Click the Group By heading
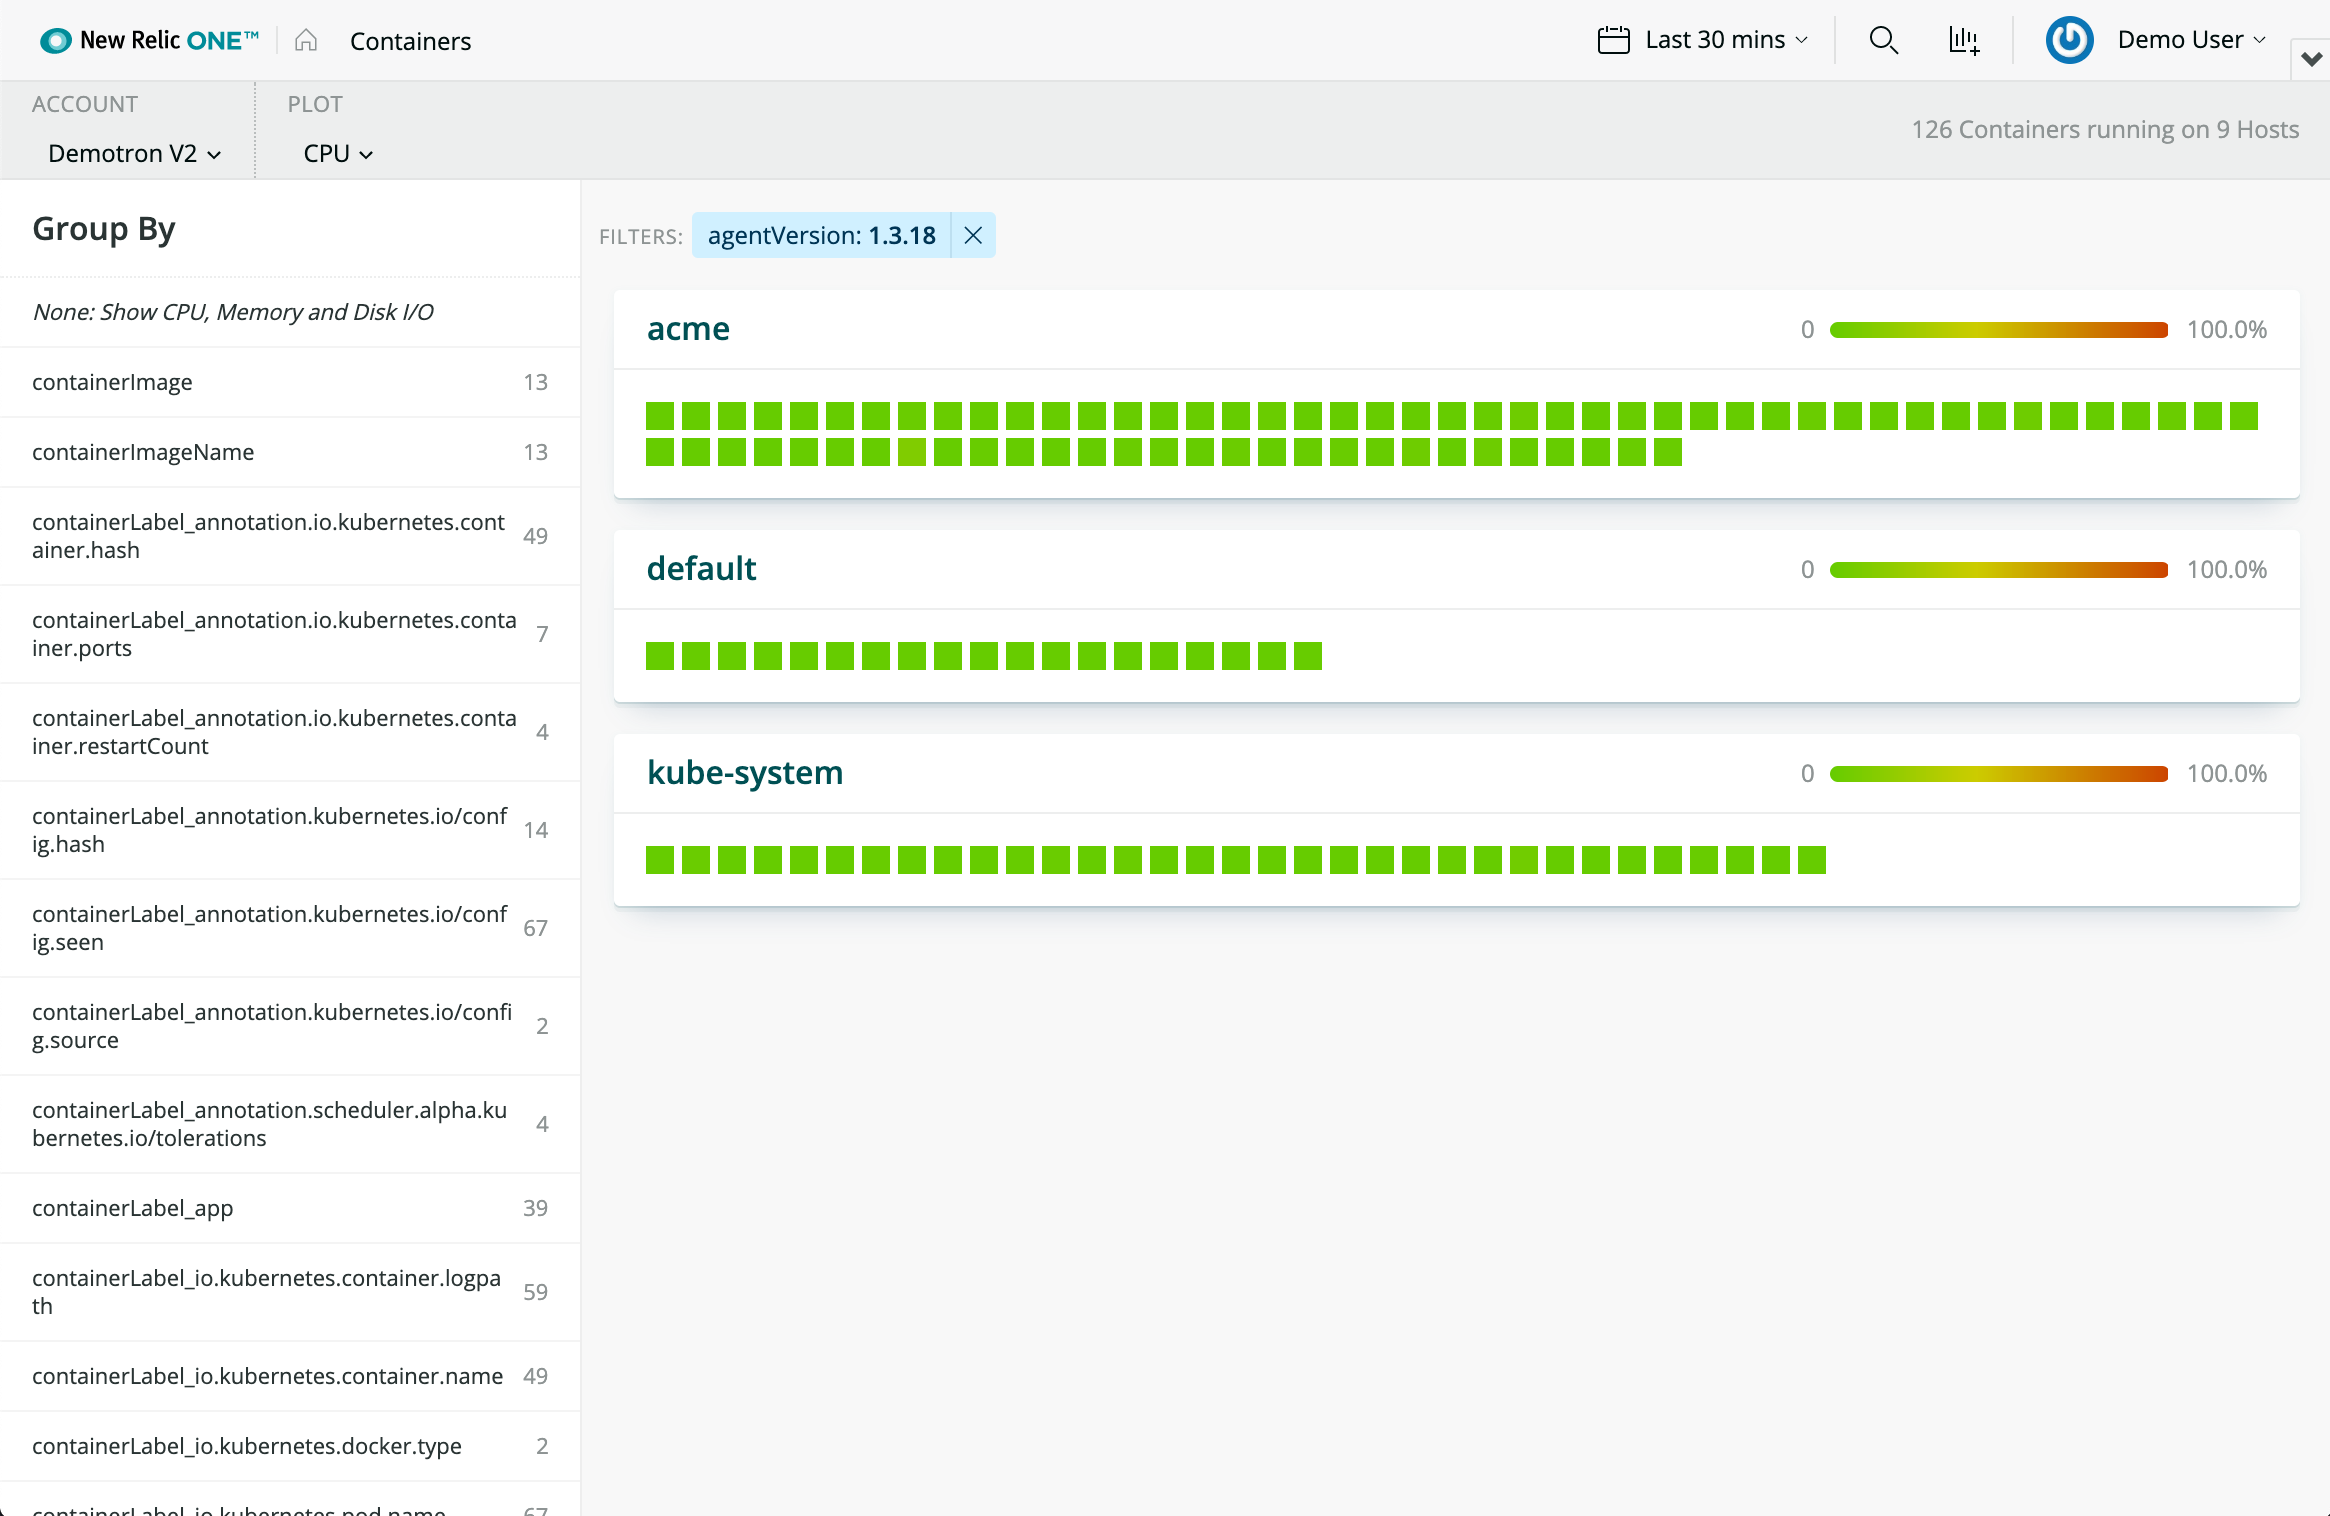 coord(104,229)
